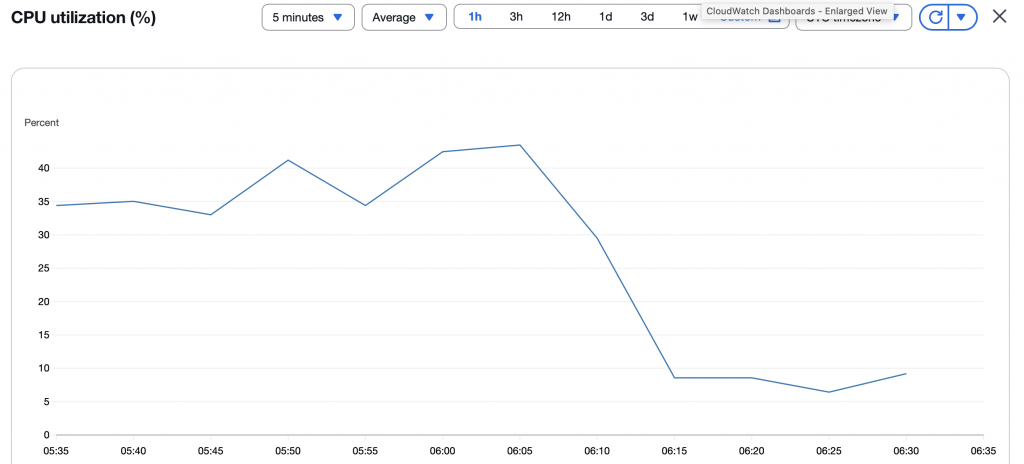This screenshot has width=1024, height=464.
Task: Click the 06:05 peak point on the graph
Action: [x=520, y=145]
